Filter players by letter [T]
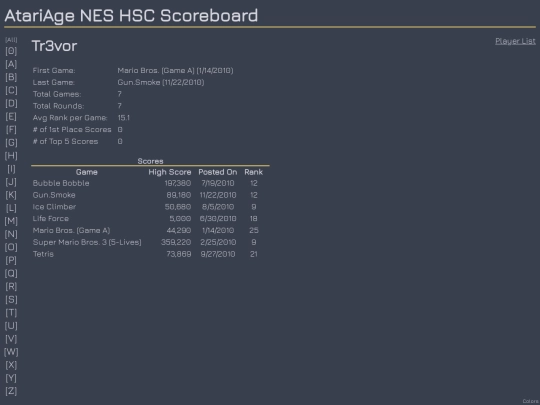Screen dimensions: 540x405 (x=11, y=313)
